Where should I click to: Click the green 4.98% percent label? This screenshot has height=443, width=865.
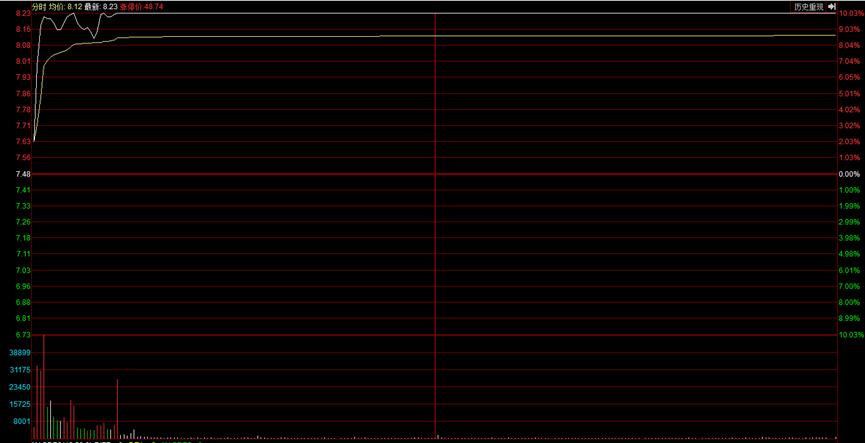[850, 254]
